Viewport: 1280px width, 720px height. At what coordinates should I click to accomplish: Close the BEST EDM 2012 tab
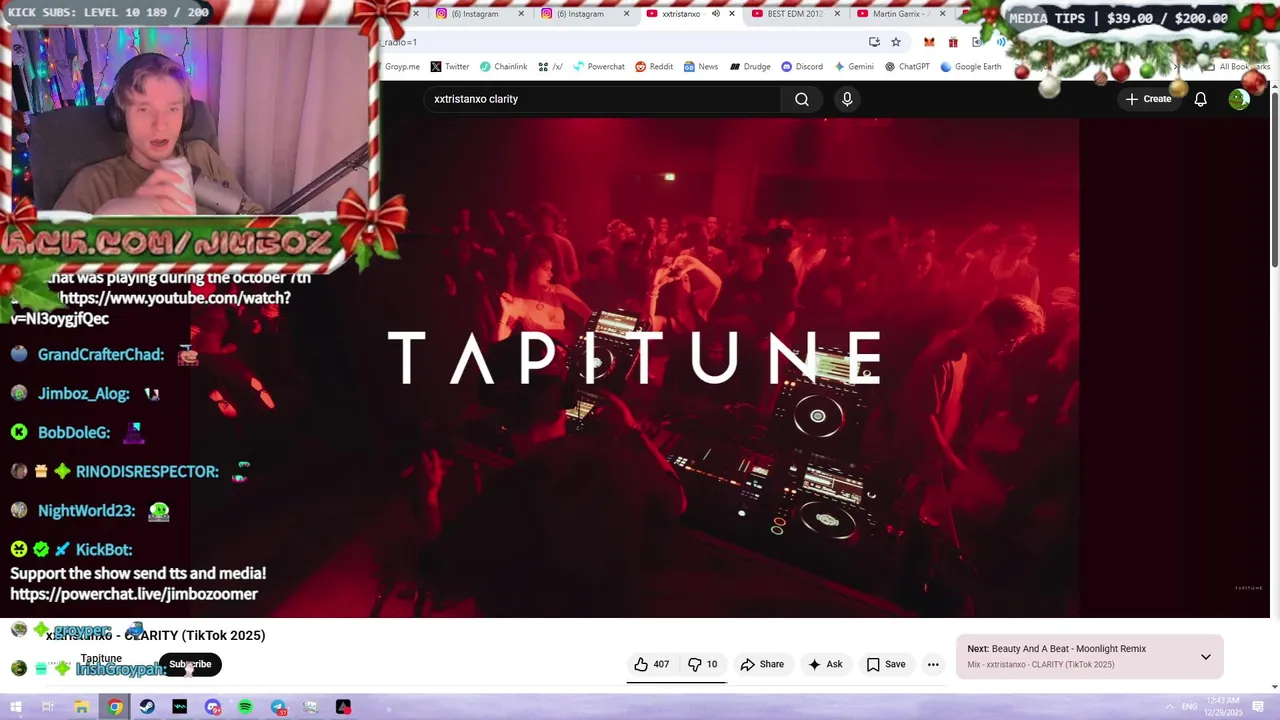[x=836, y=14]
